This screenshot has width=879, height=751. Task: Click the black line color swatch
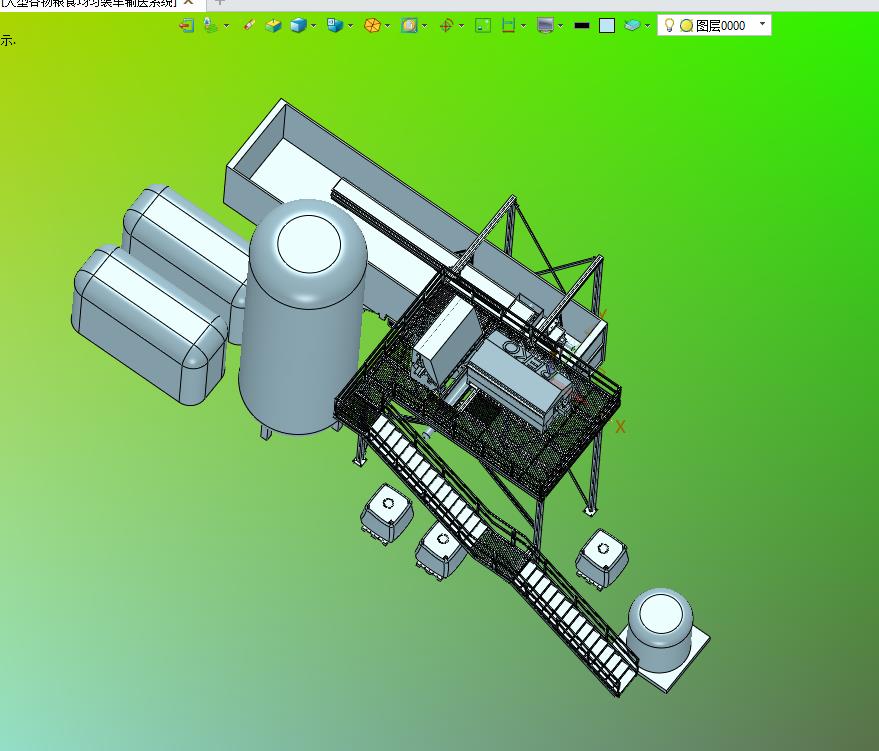point(582,25)
